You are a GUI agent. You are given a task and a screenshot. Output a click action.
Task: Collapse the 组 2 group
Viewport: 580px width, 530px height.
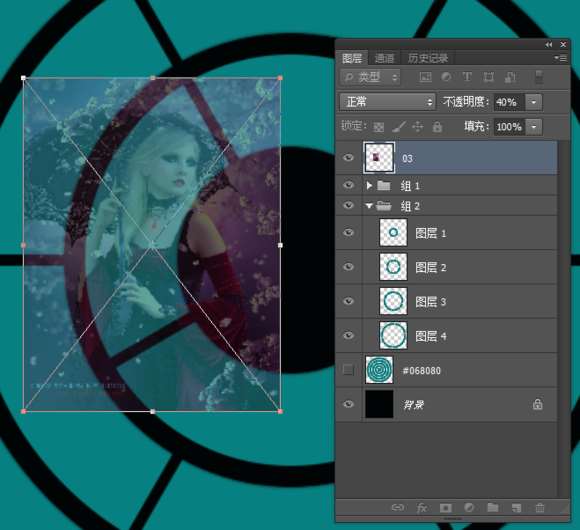point(369,206)
